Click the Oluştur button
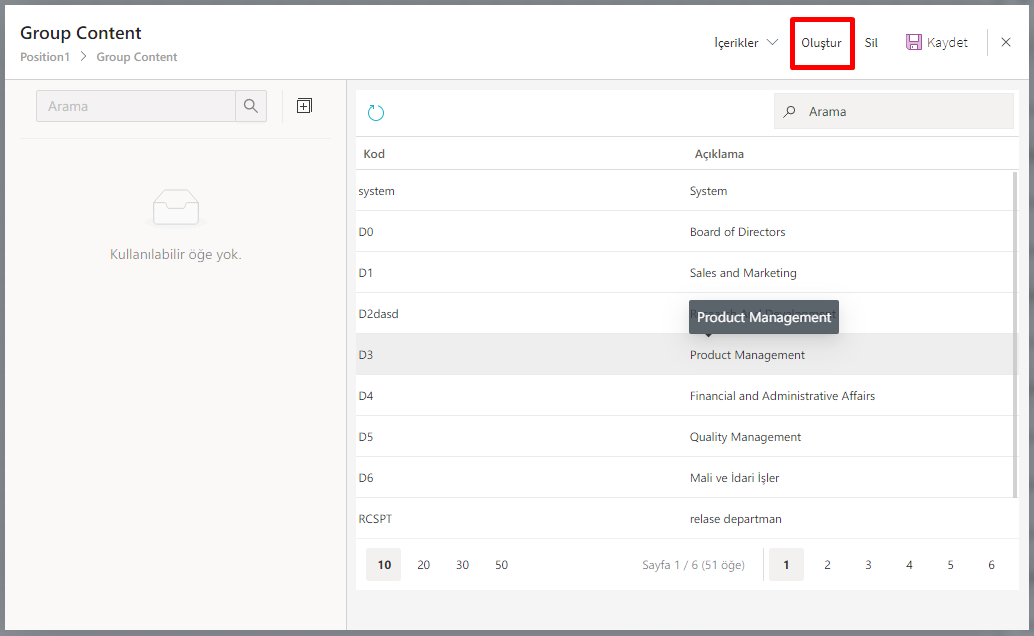 click(821, 43)
